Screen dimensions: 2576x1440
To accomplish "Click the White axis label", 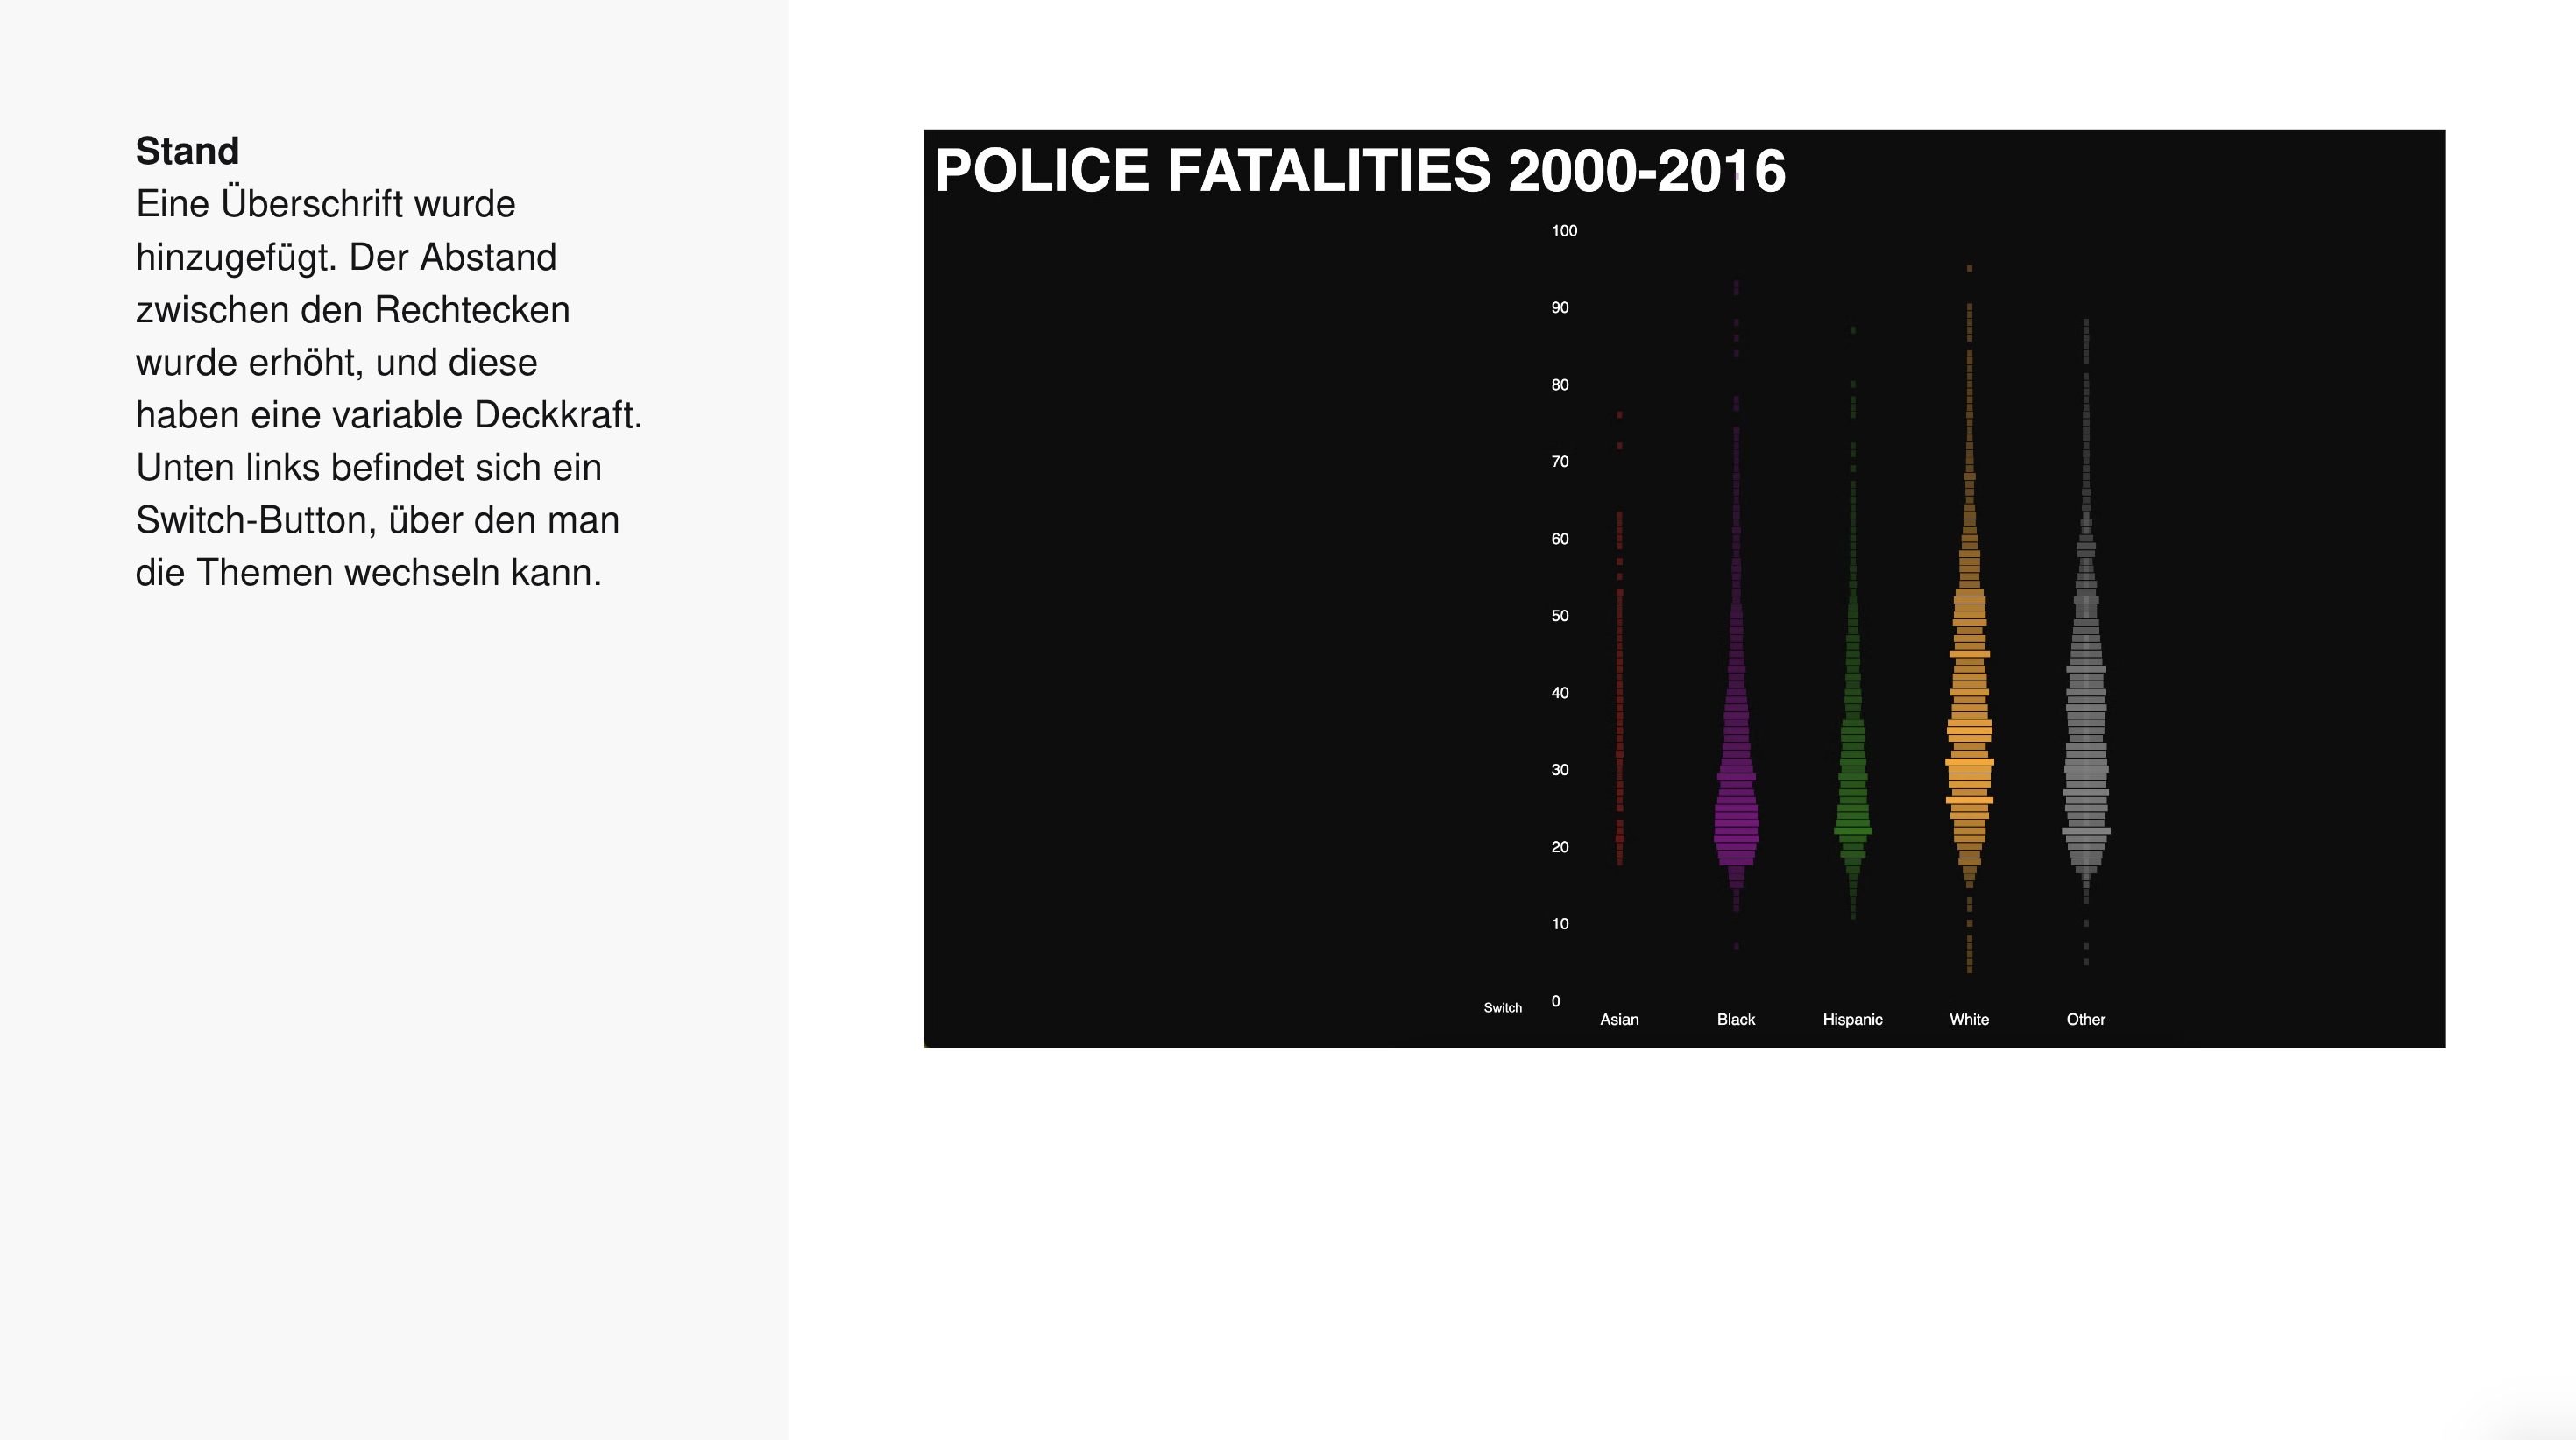I will pos(1969,1019).
